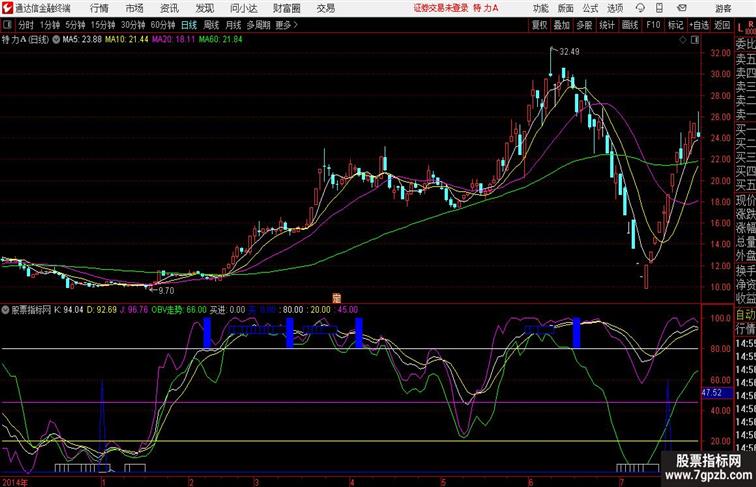Select the 日线 daily tab

coord(189,25)
